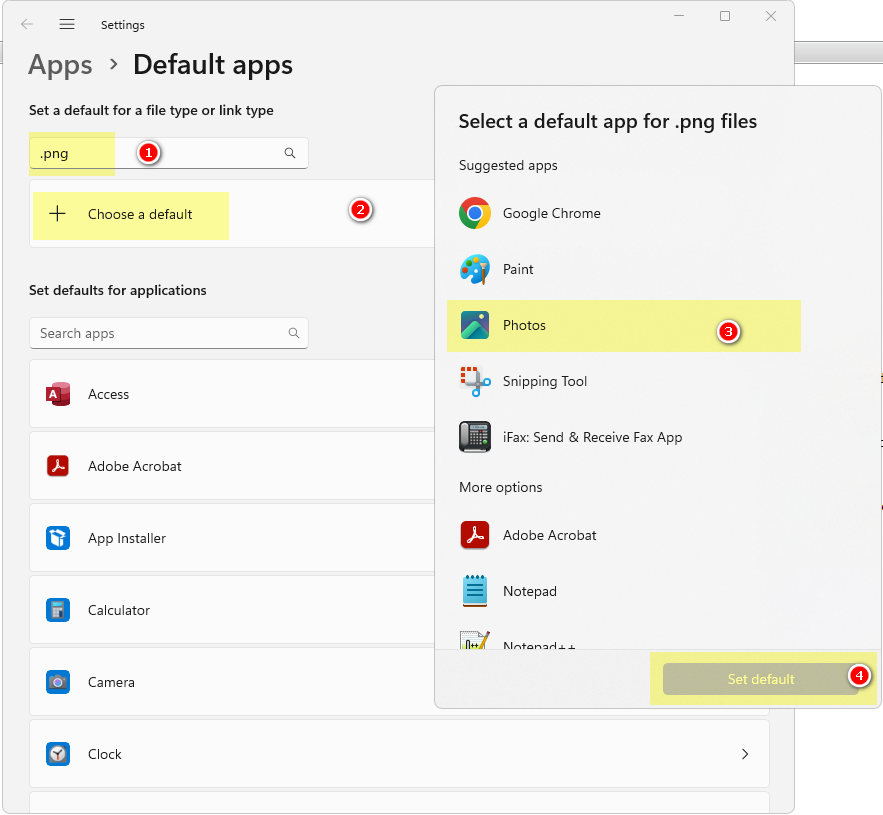Pick the Snipping Tool icon
Viewport: 883px width, 815px height.
(475, 381)
